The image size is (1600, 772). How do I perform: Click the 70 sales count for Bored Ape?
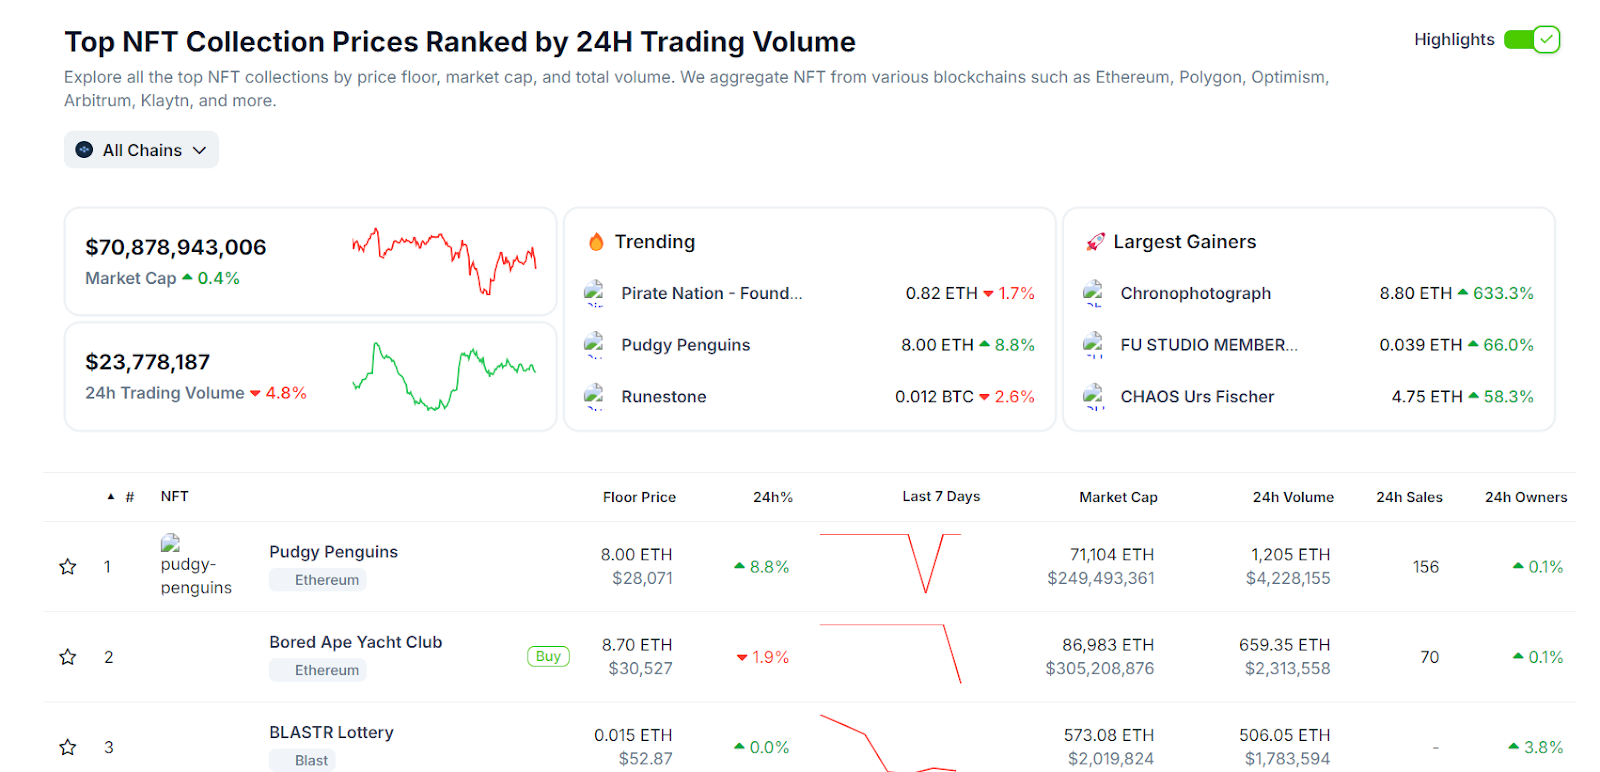click(1430, 657)
